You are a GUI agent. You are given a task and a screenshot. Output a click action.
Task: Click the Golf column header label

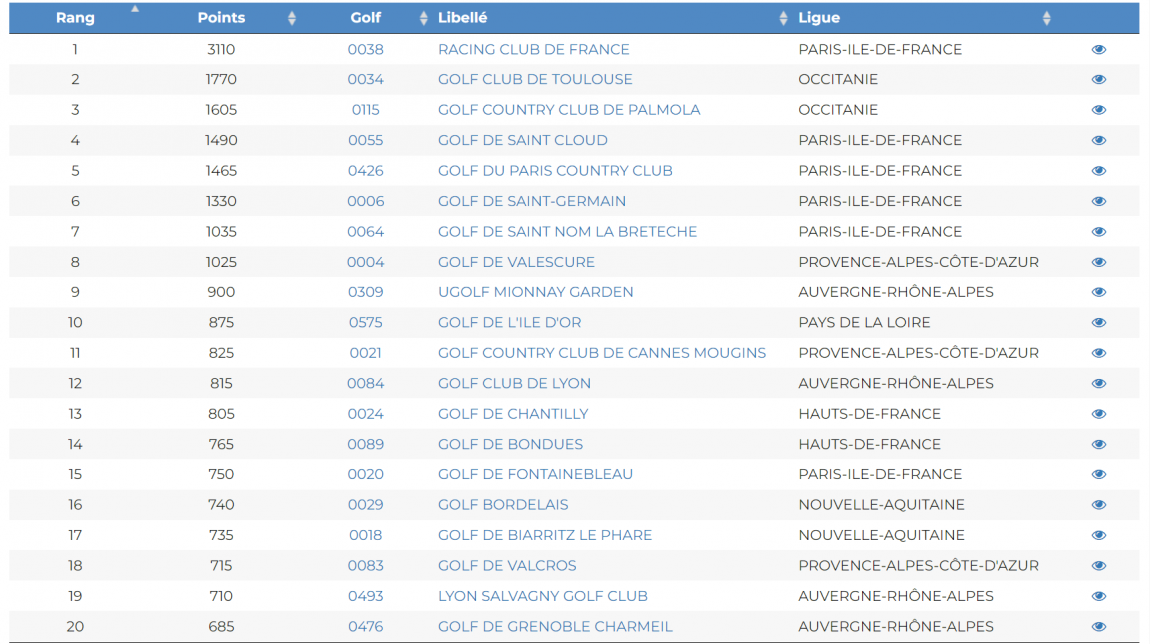tap(365, 18)
